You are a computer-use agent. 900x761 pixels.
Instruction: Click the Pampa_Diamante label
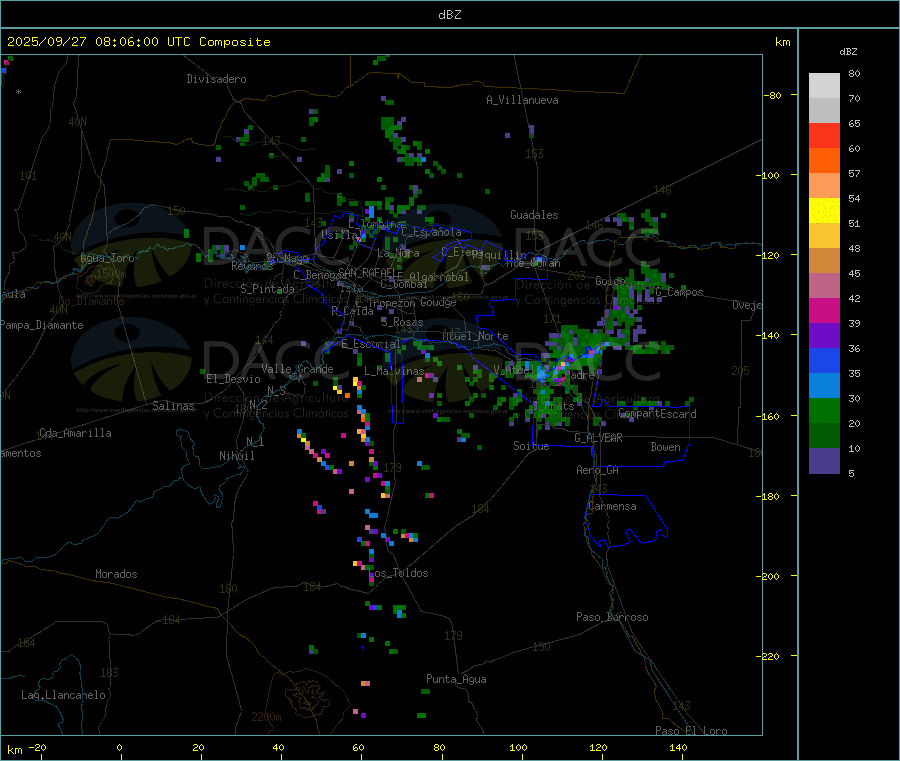(x=42, y=325)
